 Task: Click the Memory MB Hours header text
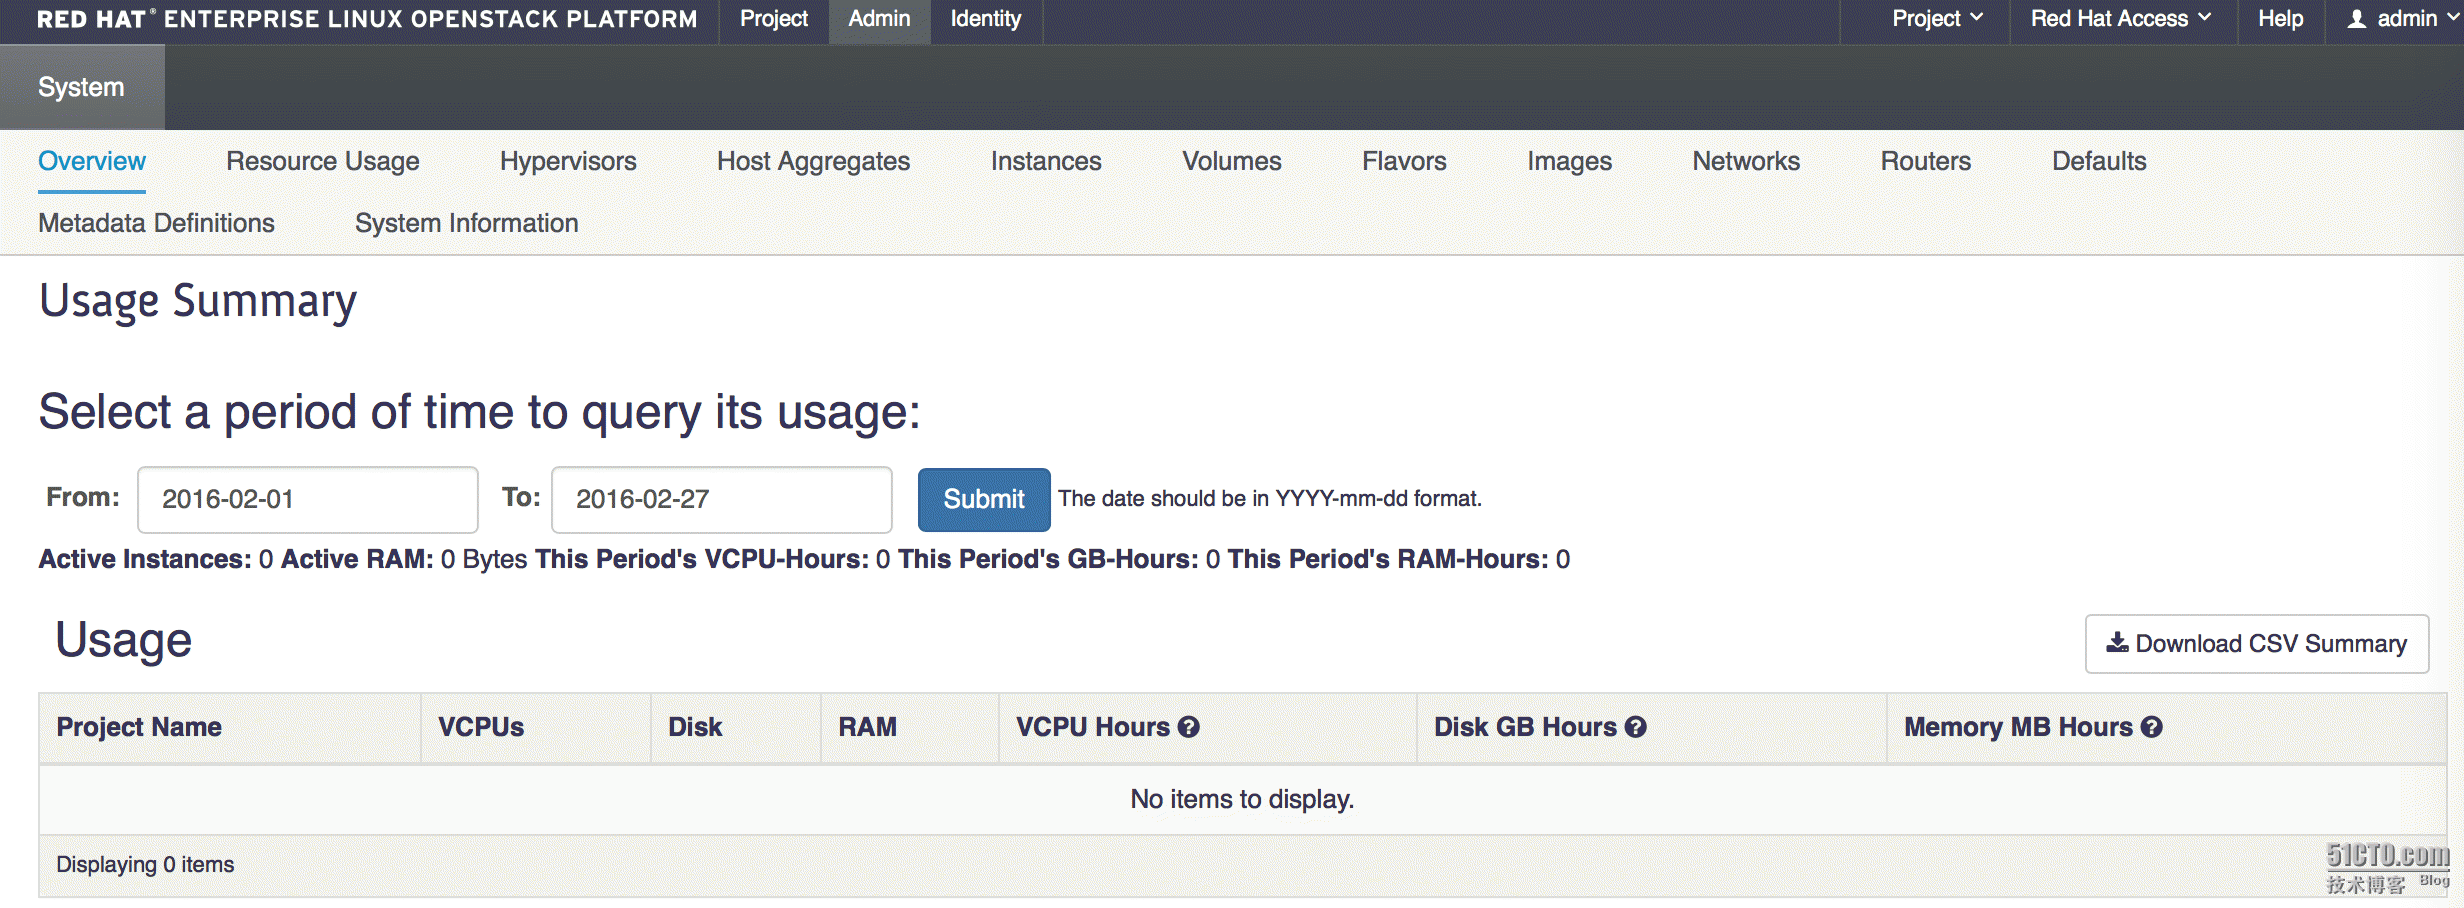click(x=2018, y=727)
